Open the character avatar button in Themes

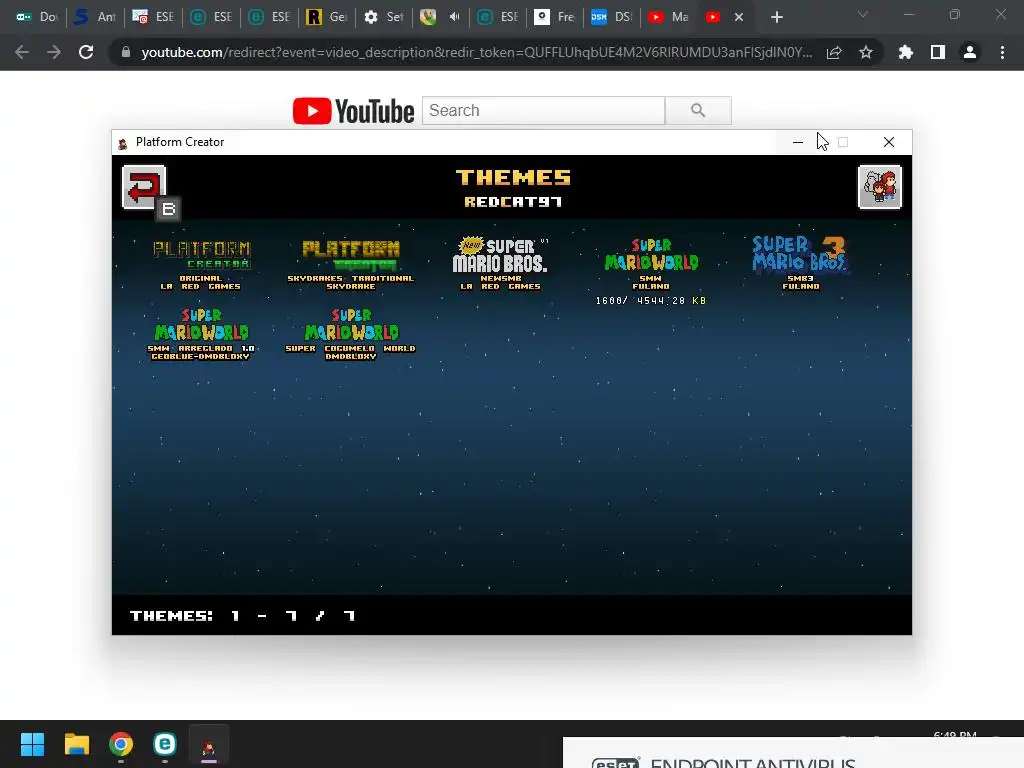(x=879, y=187)
